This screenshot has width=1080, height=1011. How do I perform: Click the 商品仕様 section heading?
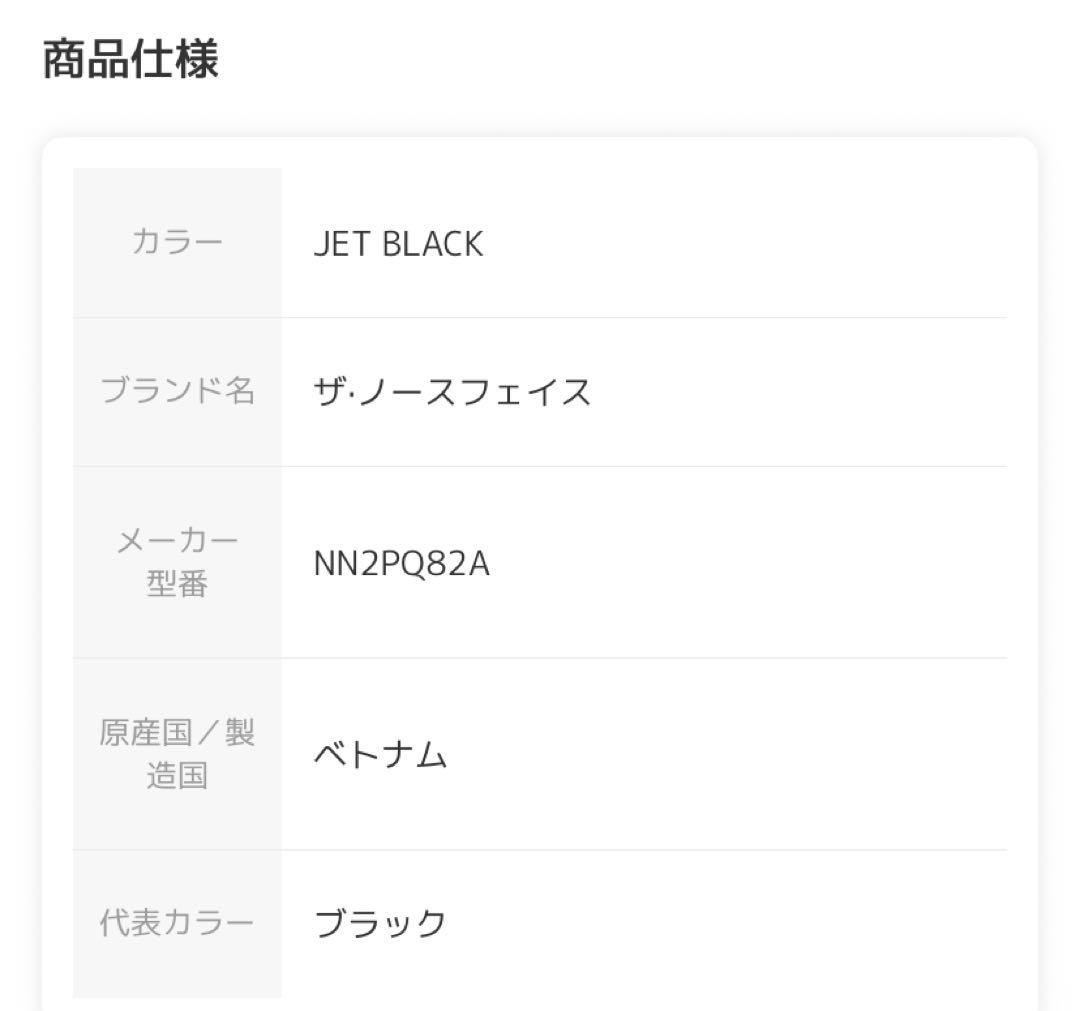130,60
